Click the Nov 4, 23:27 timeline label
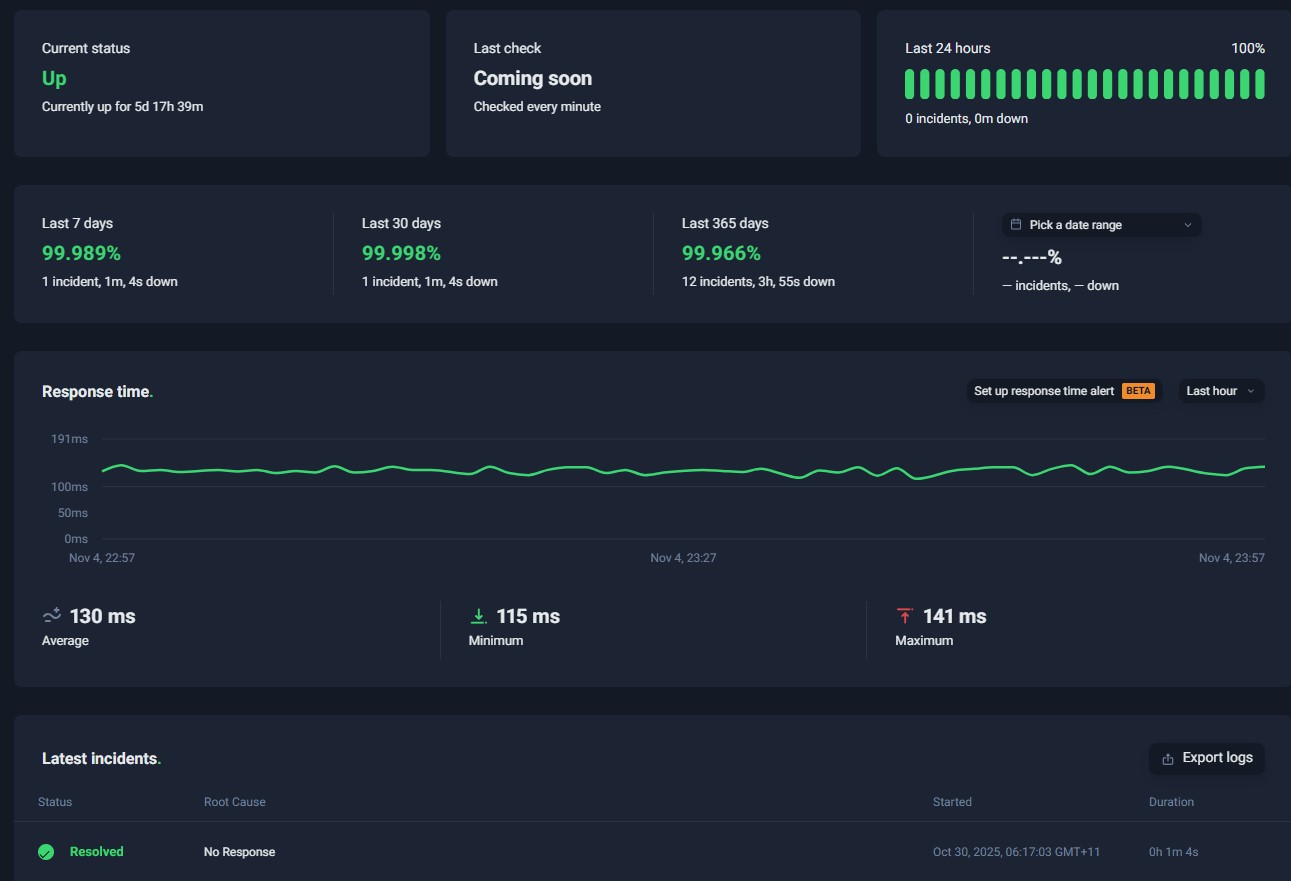1291x881 pixels. click(x=683, y=558)
